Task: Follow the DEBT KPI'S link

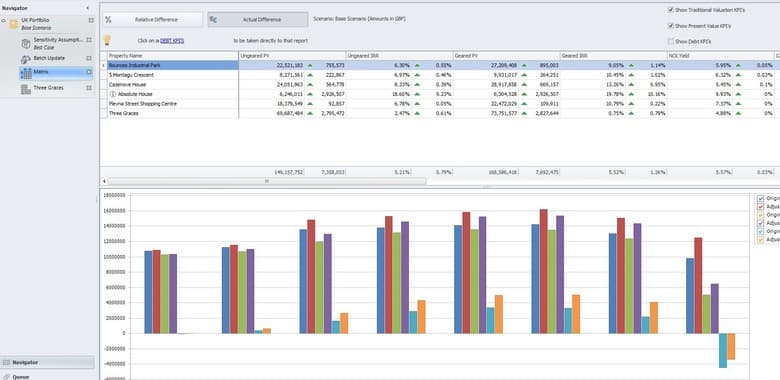Action: pyautogui.click(x=172, y=41)
